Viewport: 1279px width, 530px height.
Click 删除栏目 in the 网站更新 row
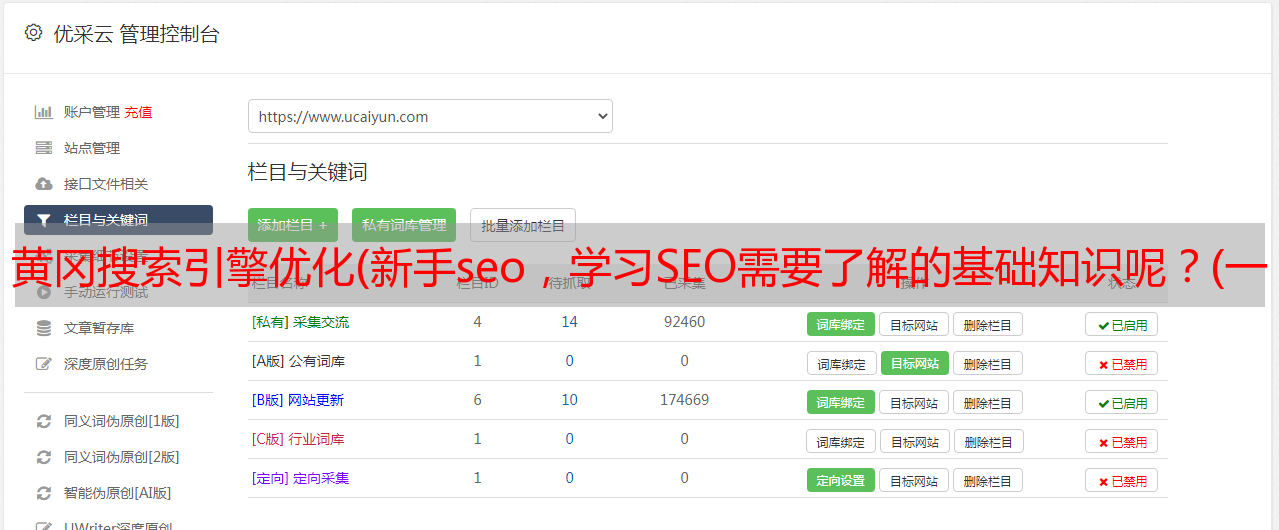pyautogui.click(x=988, y=402)
